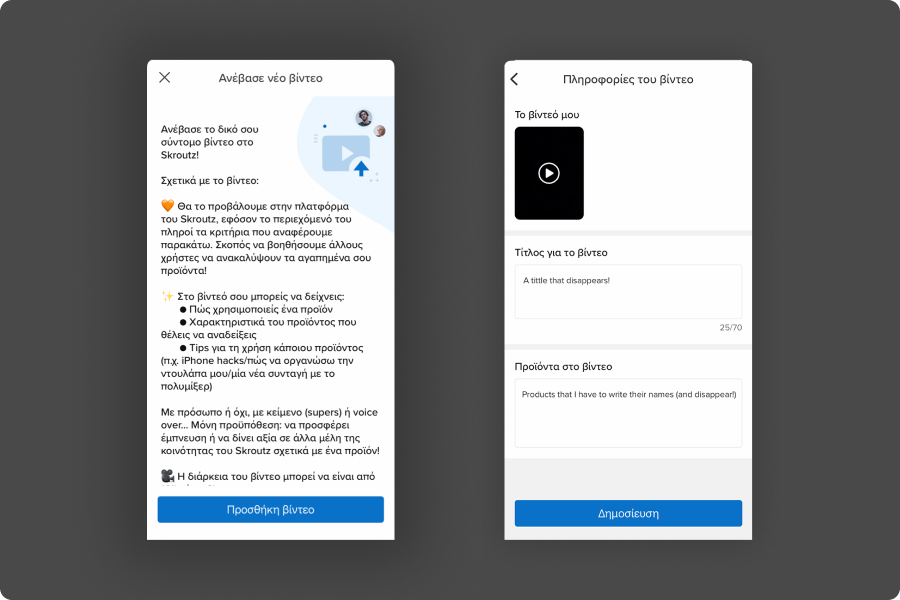Click the Πληροφορίες του βίντεο header title

coord(629,79)
